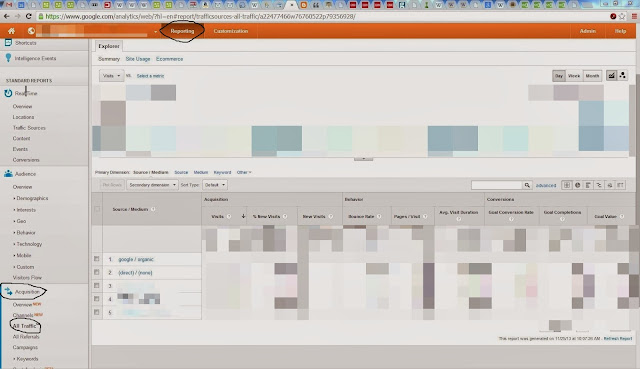Open the Secondary dimension dropdown
The image size is (640, 369).
(x=152, y=185)
